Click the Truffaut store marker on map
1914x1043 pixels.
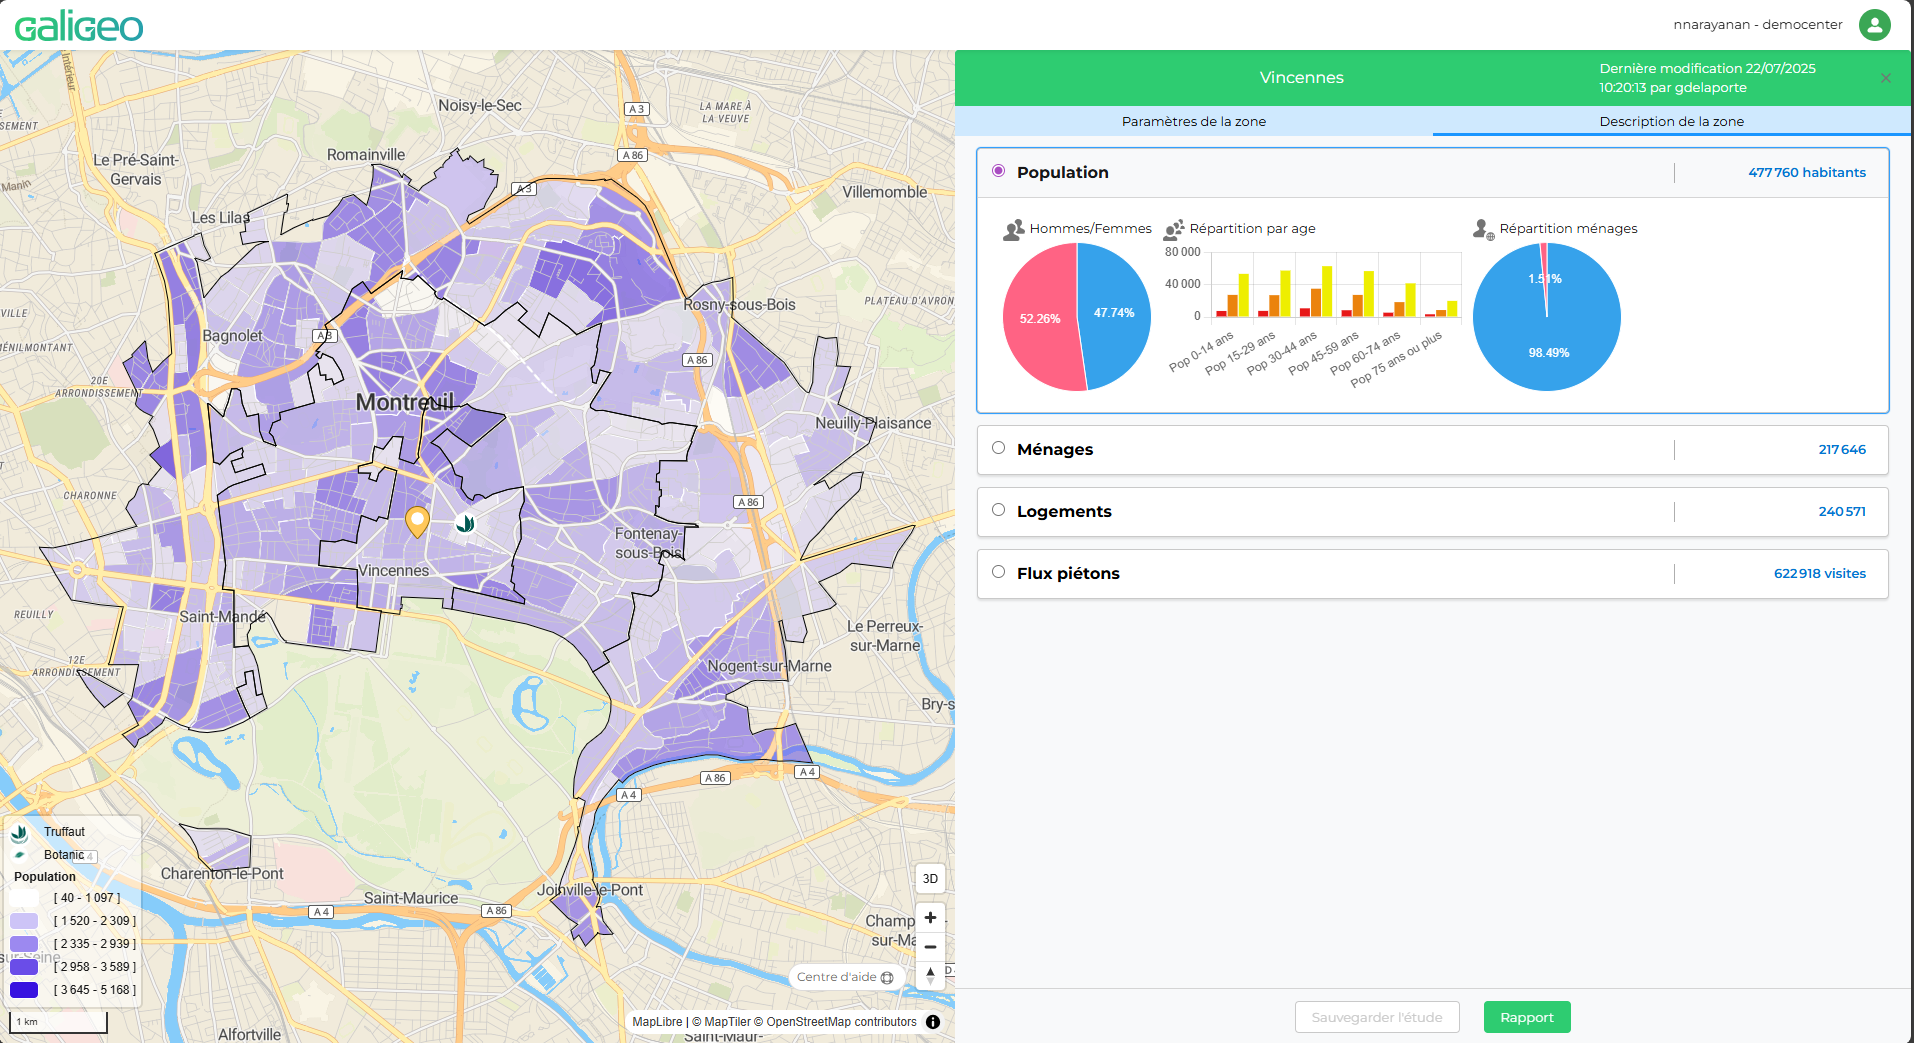465,523
